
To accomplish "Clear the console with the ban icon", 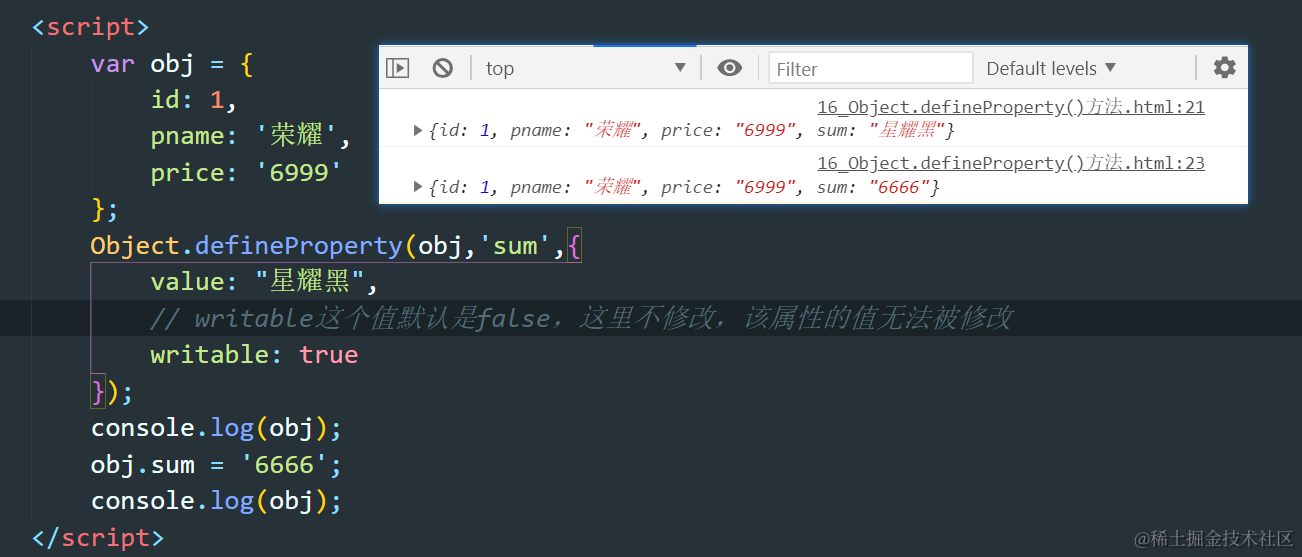I will tap(443, 68).
